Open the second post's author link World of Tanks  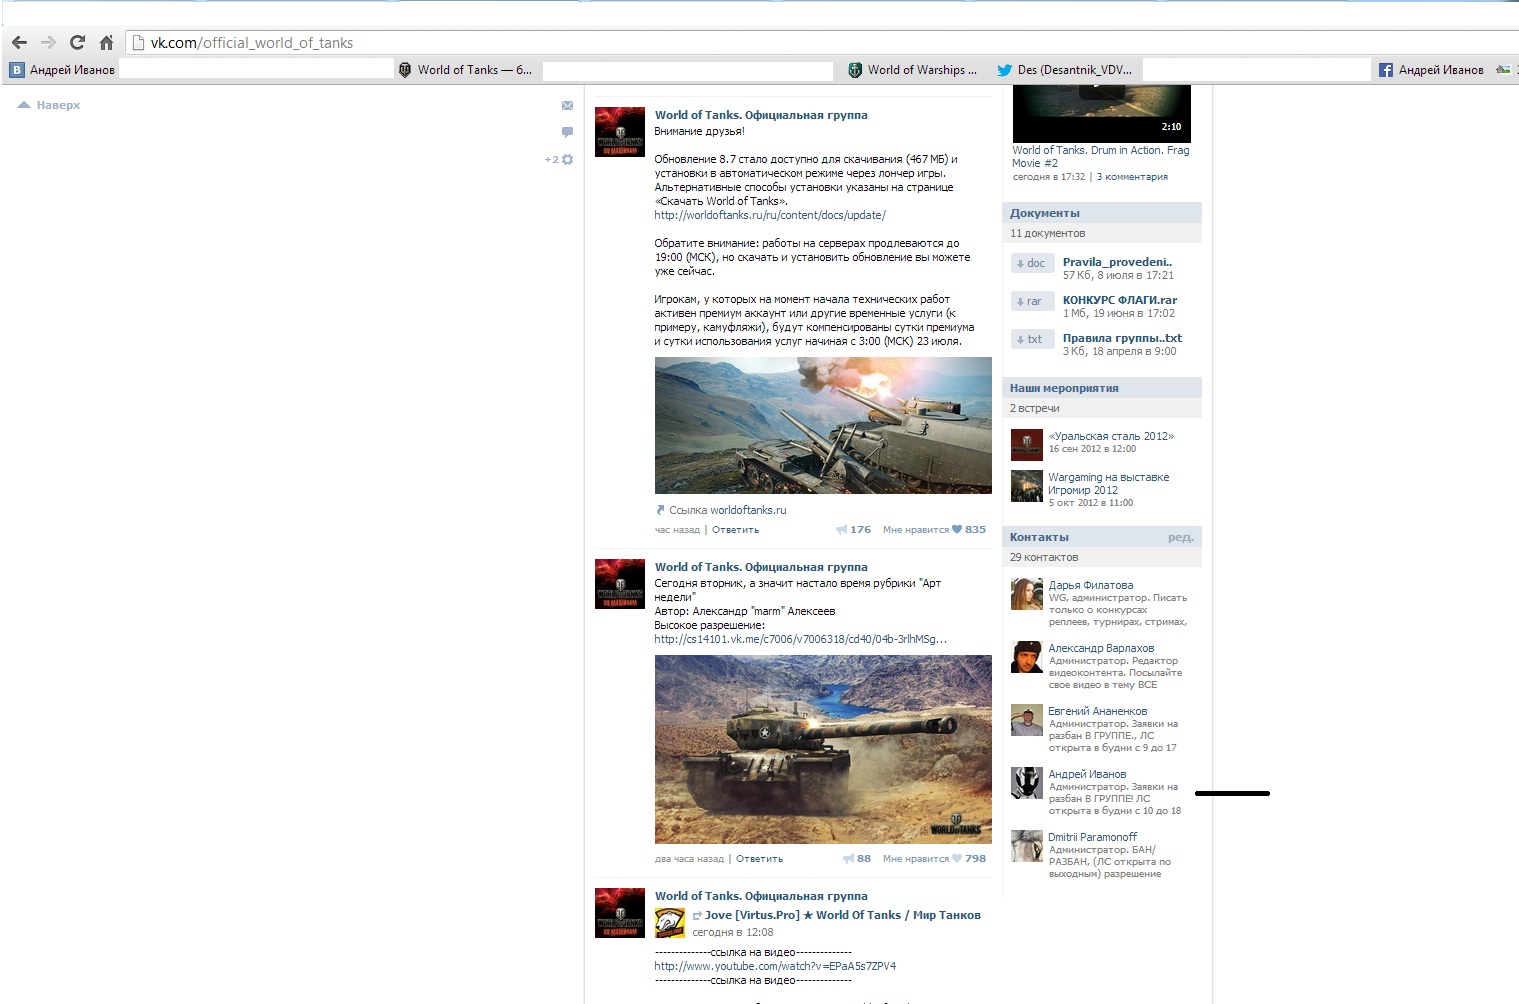[761, 567]
